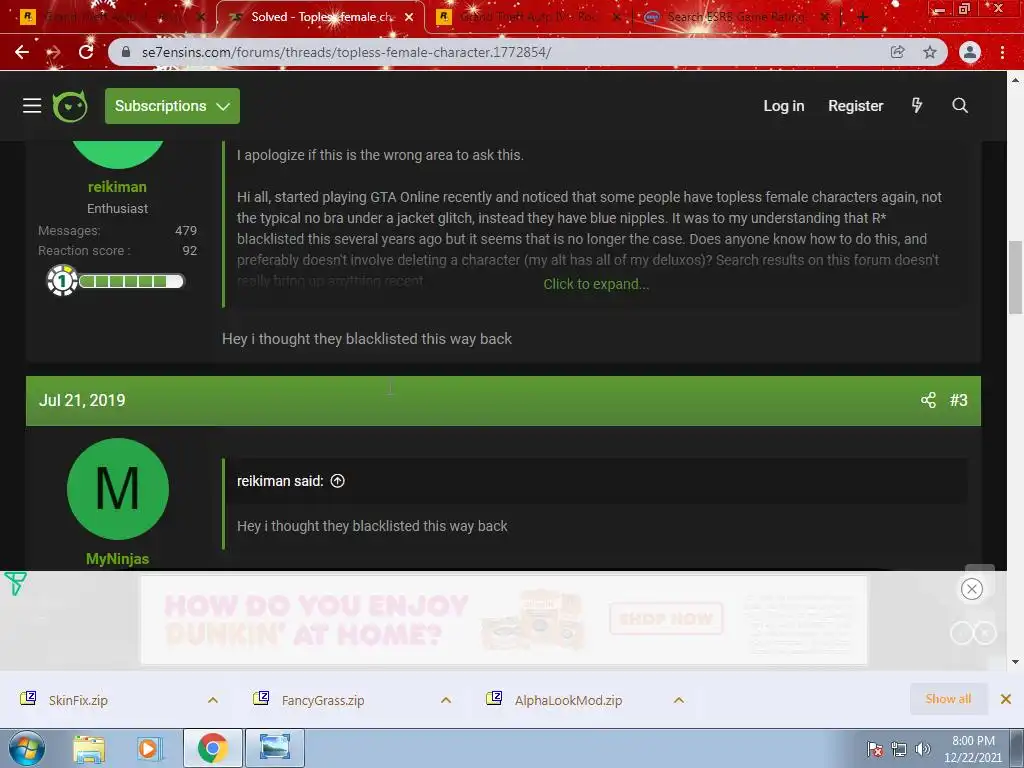1024x768 pixels.
Task: Click the Se7enSins green cat logo
Action: 70,106
